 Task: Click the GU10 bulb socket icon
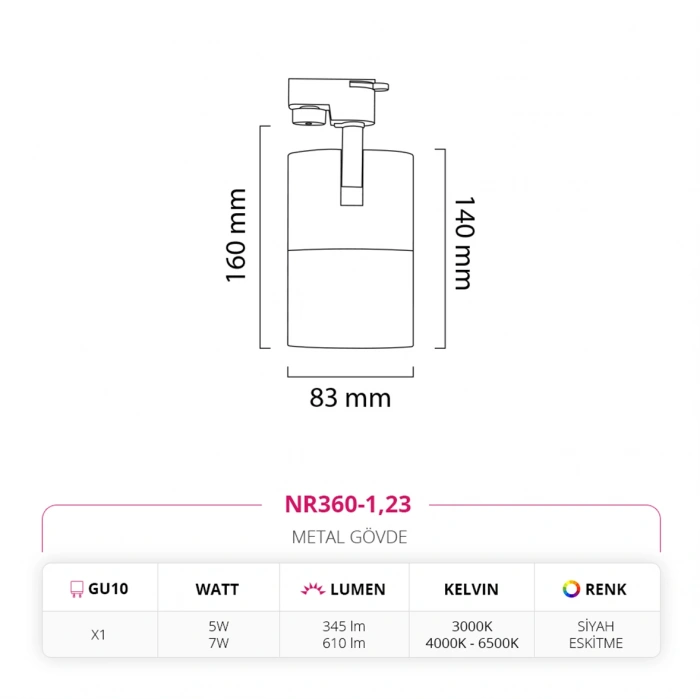tap(76, 589)
